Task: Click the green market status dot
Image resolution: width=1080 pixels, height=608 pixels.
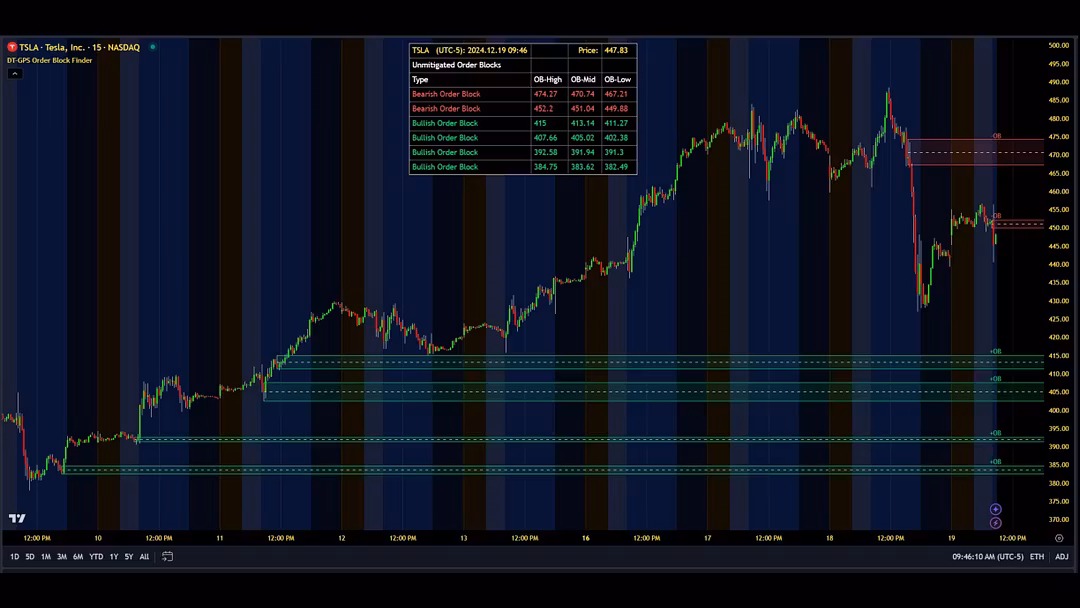Action: (x=153, y=47)
